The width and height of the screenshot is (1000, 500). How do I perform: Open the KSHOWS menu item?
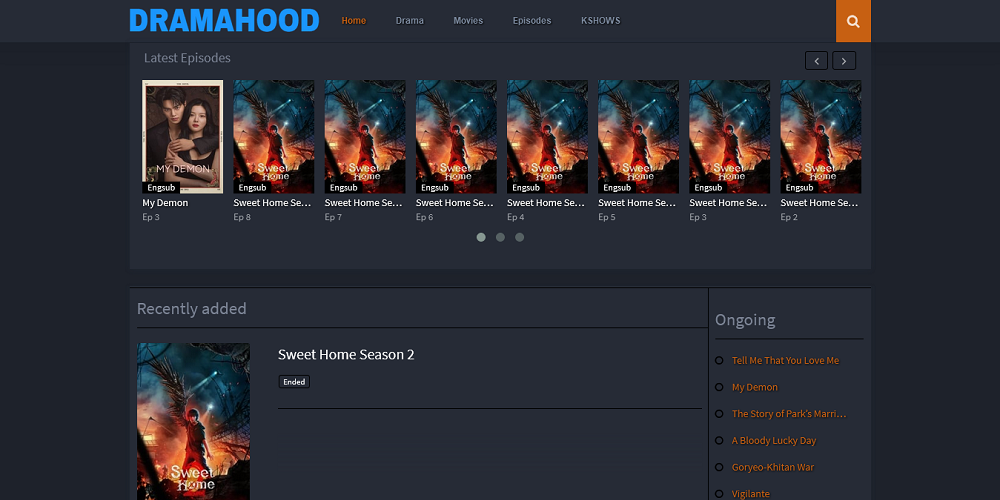600,20
